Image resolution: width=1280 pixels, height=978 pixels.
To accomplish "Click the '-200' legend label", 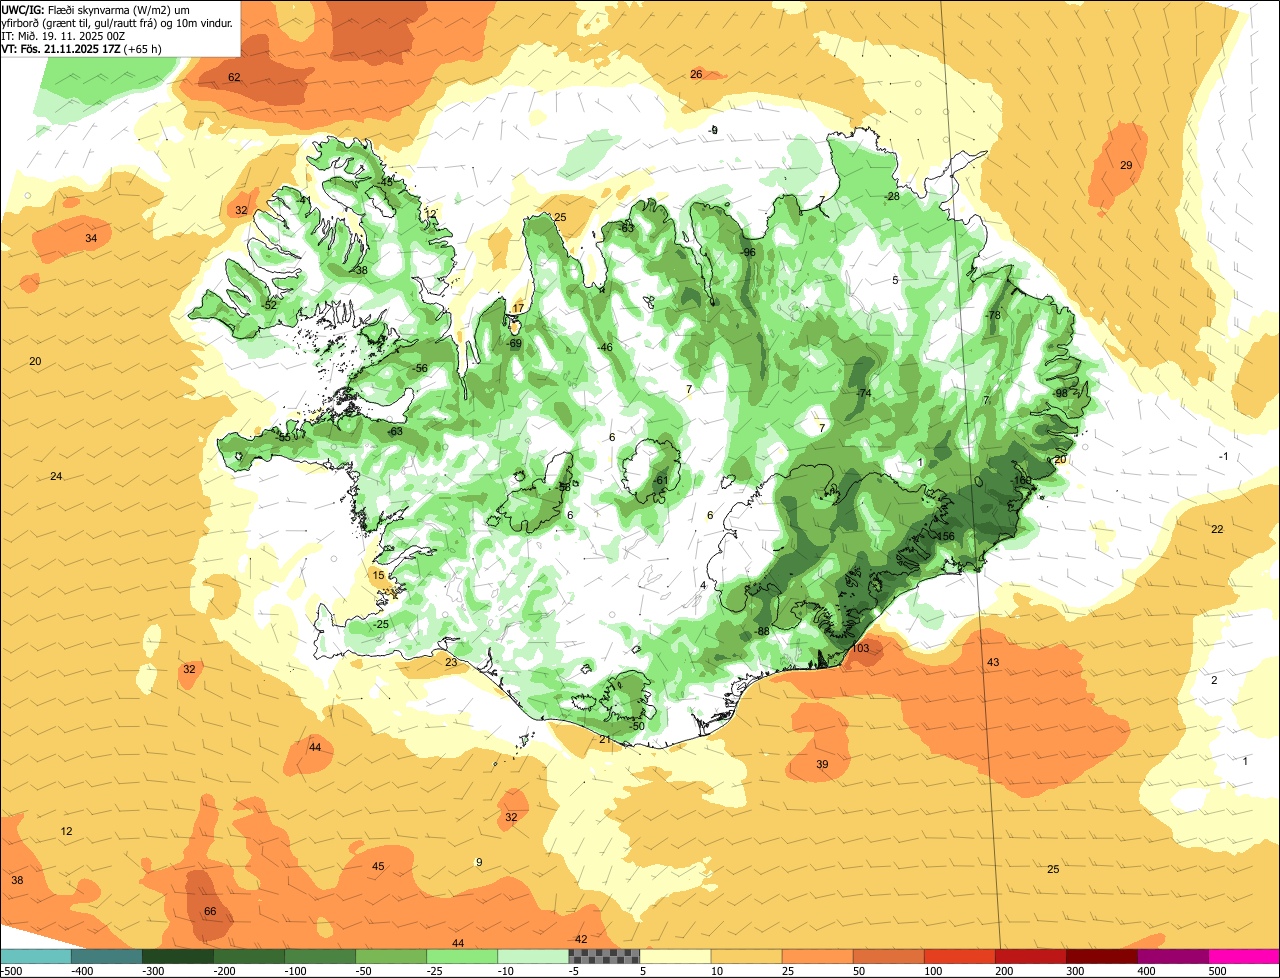I will click(x=224, y=971).
